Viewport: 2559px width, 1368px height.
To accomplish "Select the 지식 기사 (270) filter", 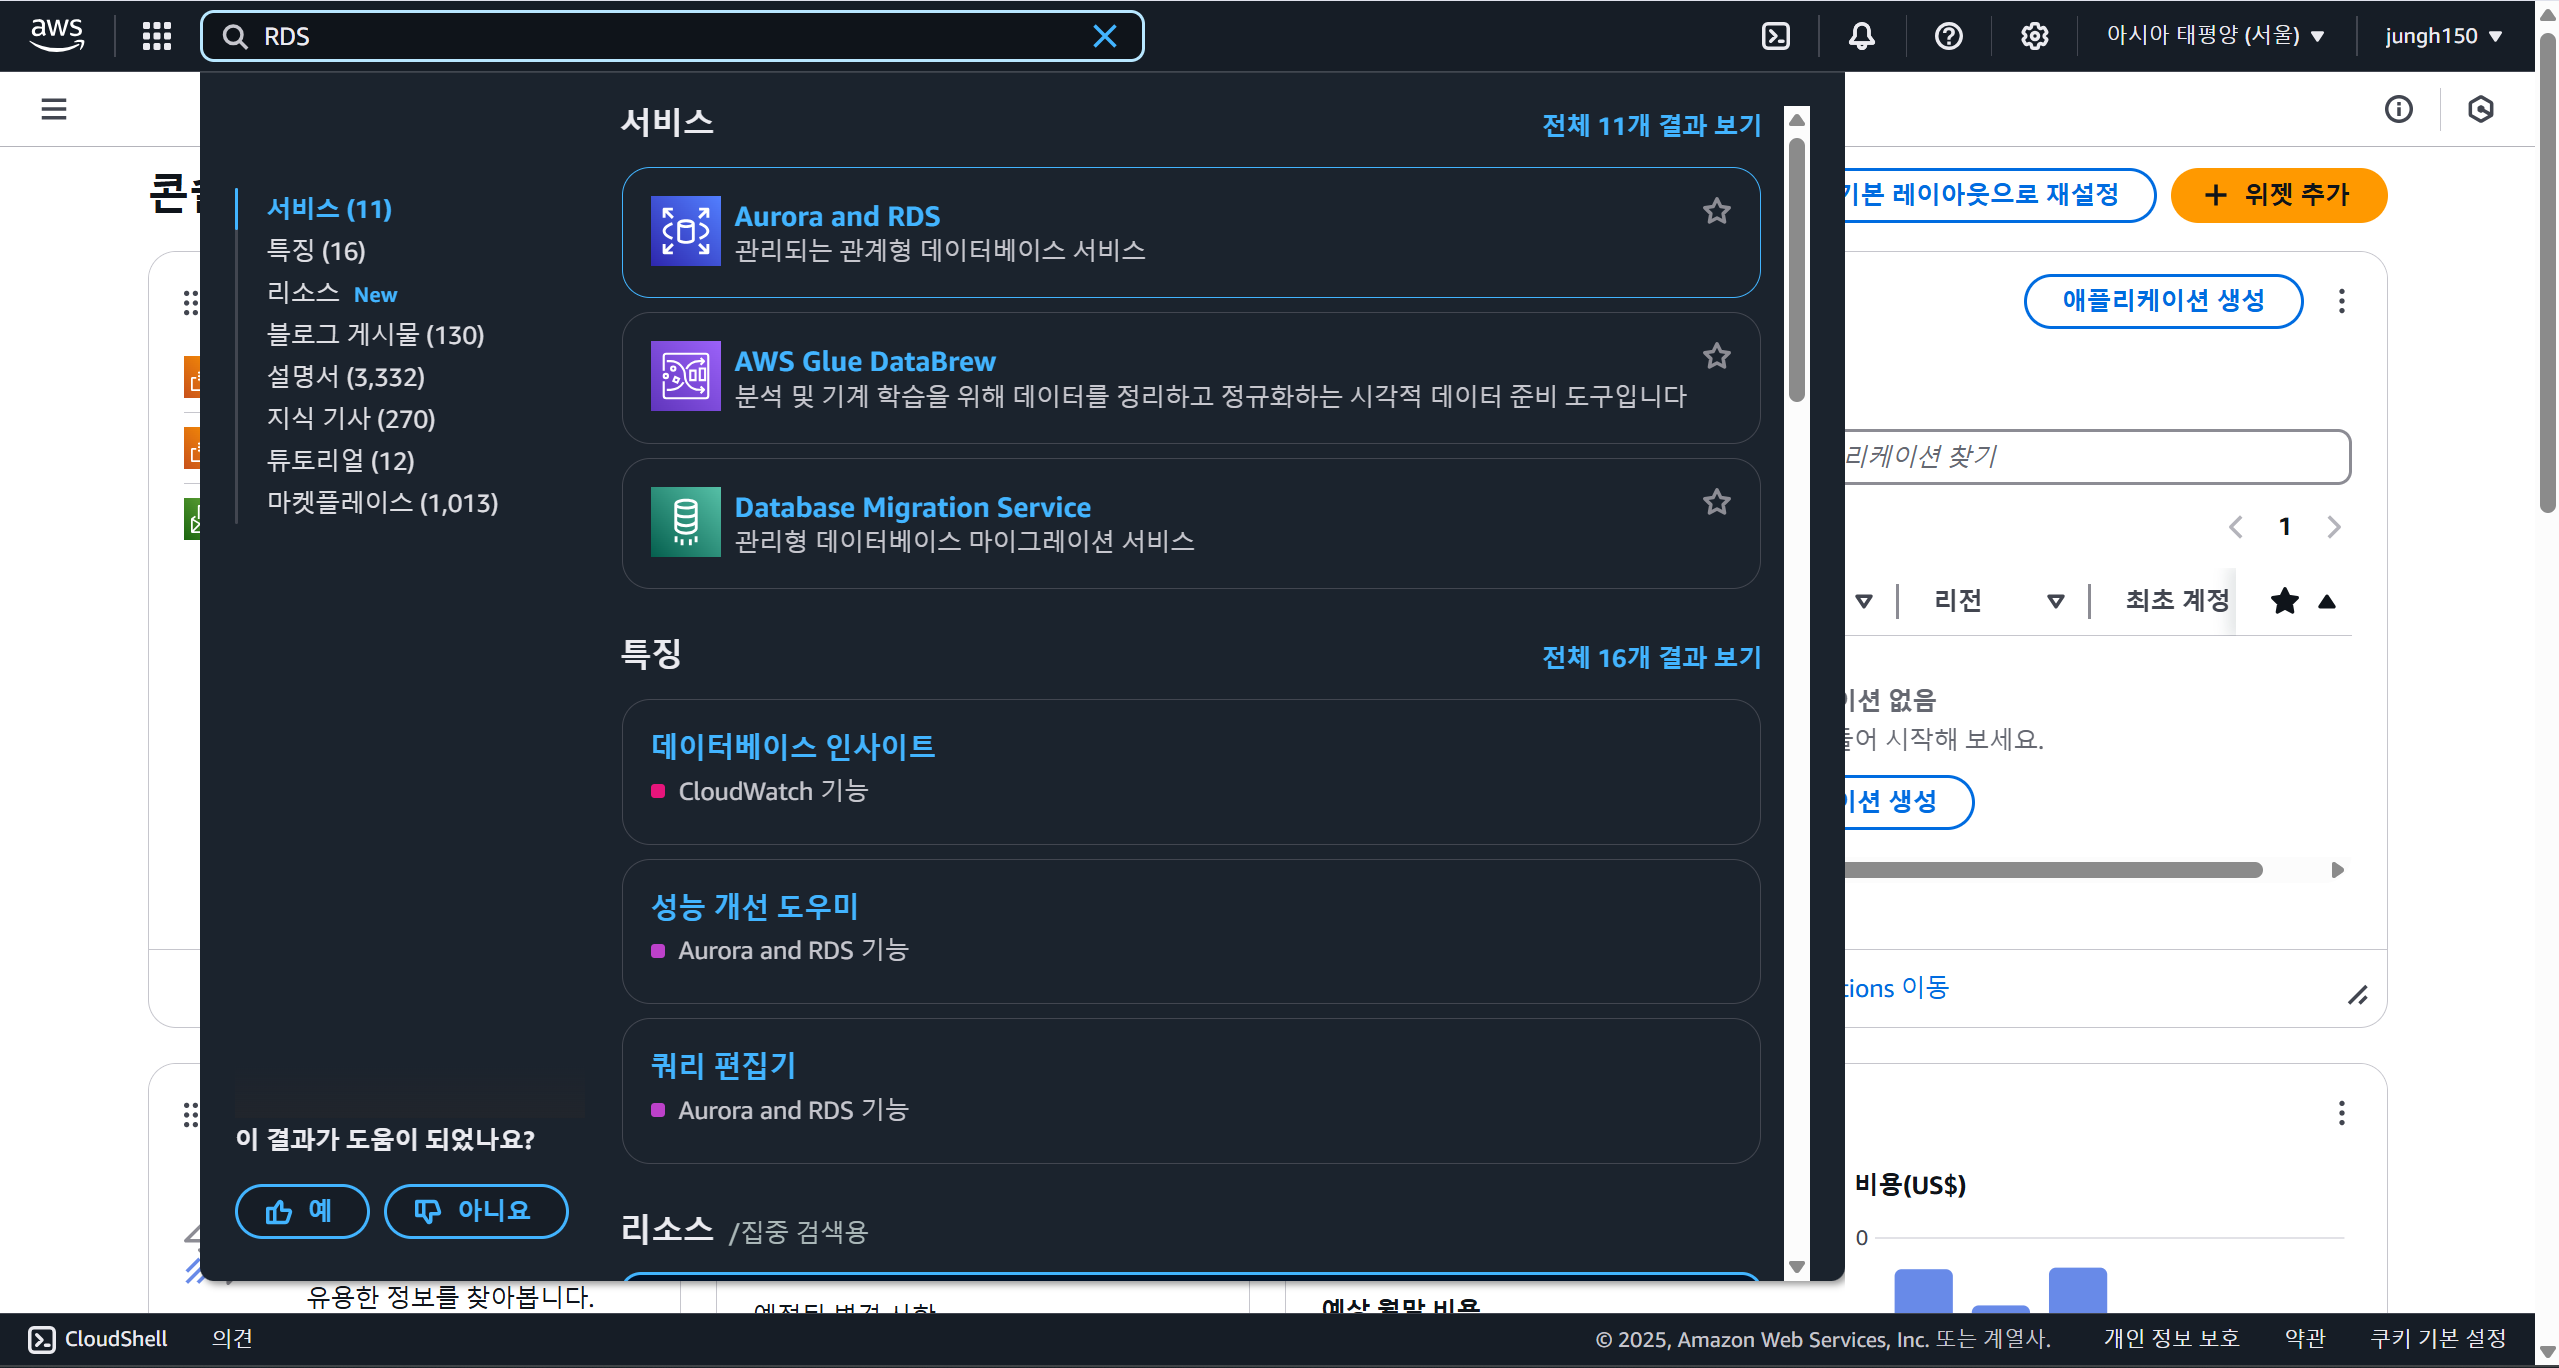I will tap(351, 419).
